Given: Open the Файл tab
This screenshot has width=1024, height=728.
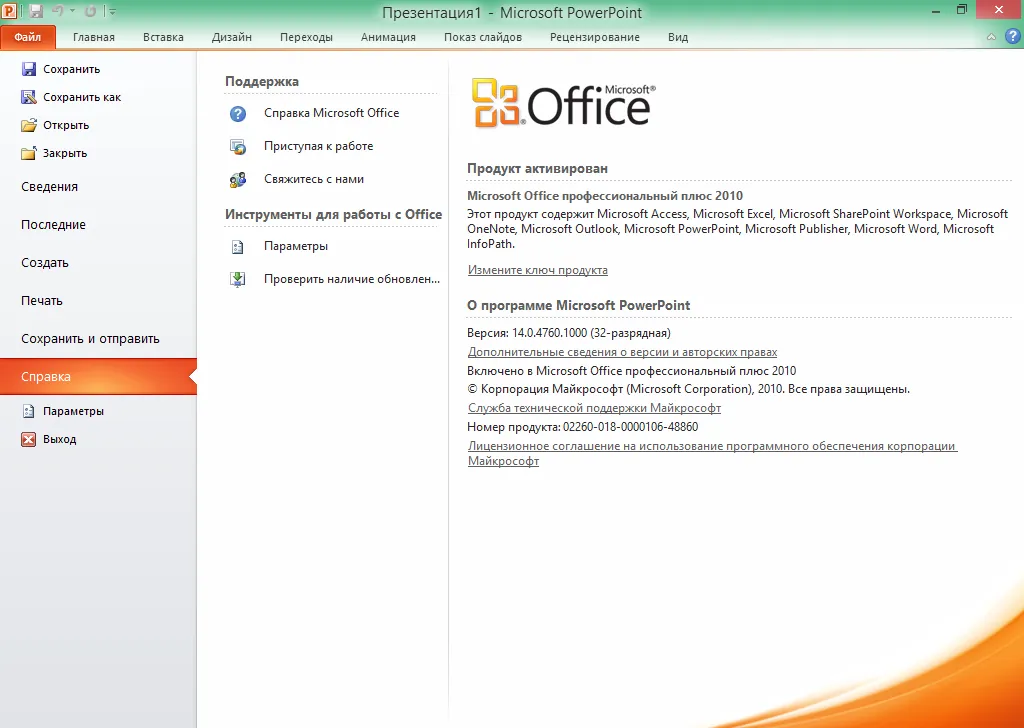Looking at the screenshot, I should point(28,37).
